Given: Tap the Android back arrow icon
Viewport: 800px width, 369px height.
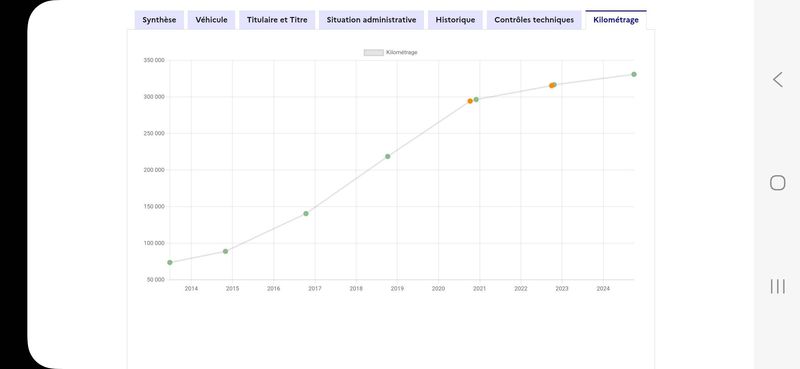Looking at the screenshot, I should coord(778,80).
